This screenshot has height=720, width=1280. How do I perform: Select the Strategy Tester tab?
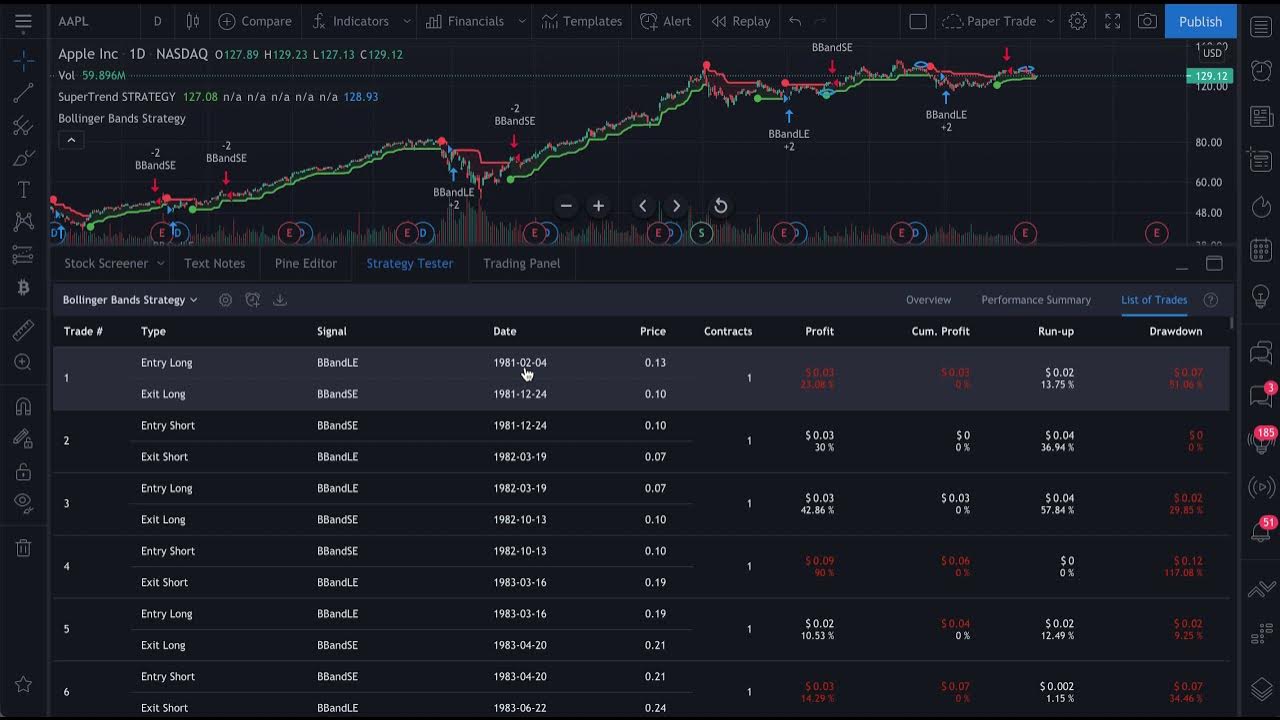pyautogui.click(x=409, y=264)
